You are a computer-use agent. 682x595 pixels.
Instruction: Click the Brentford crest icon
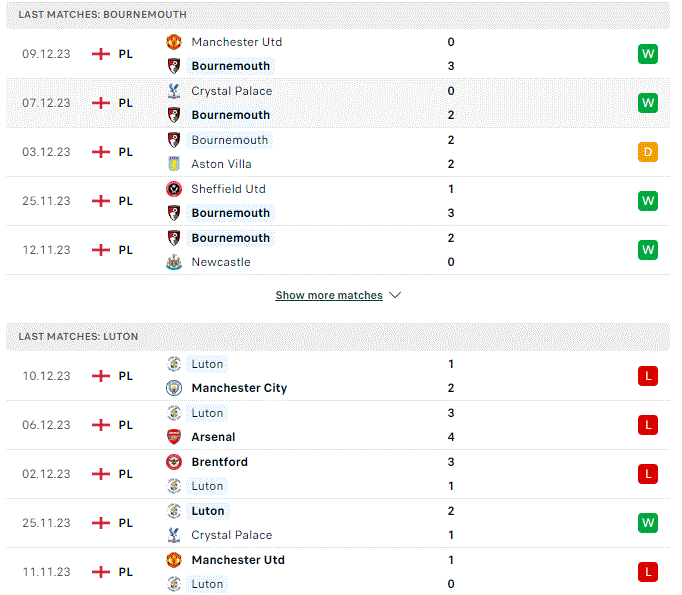coord(174,462)
